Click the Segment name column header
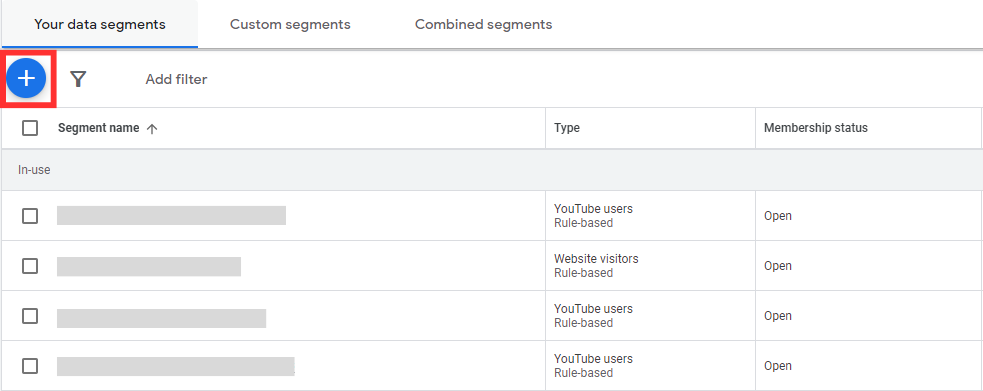 pos(98,128)
